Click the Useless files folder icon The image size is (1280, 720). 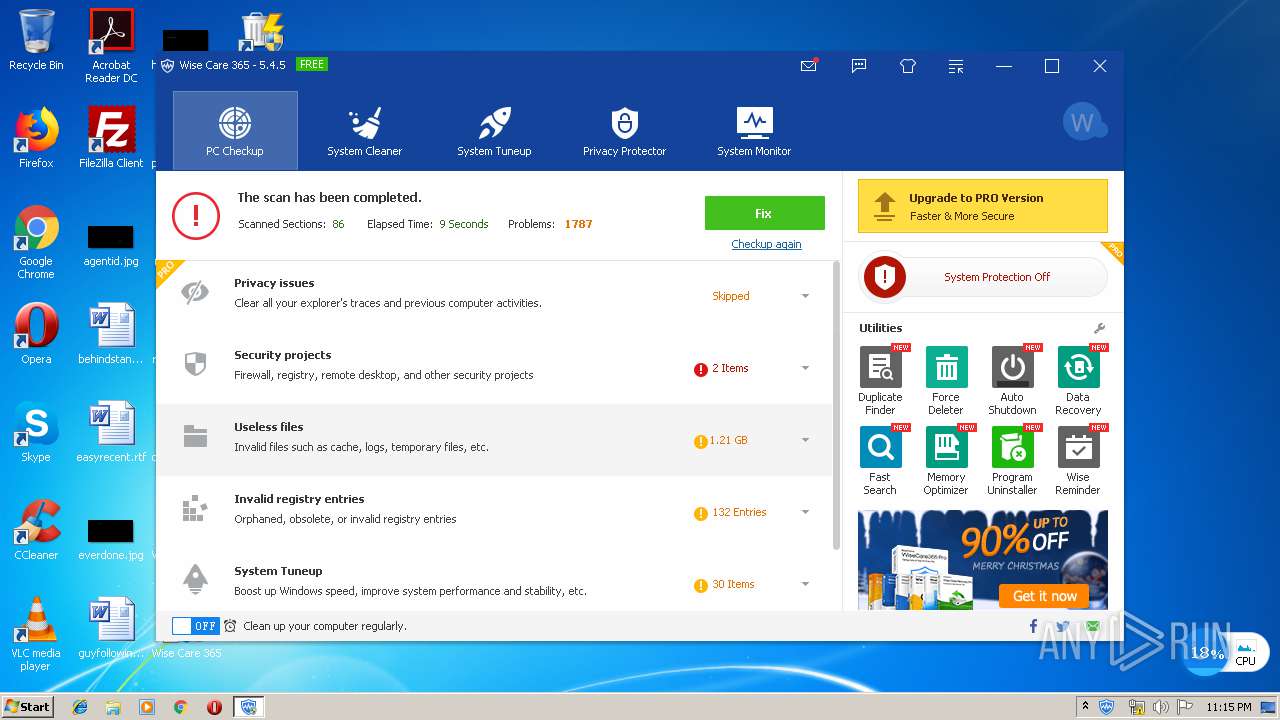point(195,436)
